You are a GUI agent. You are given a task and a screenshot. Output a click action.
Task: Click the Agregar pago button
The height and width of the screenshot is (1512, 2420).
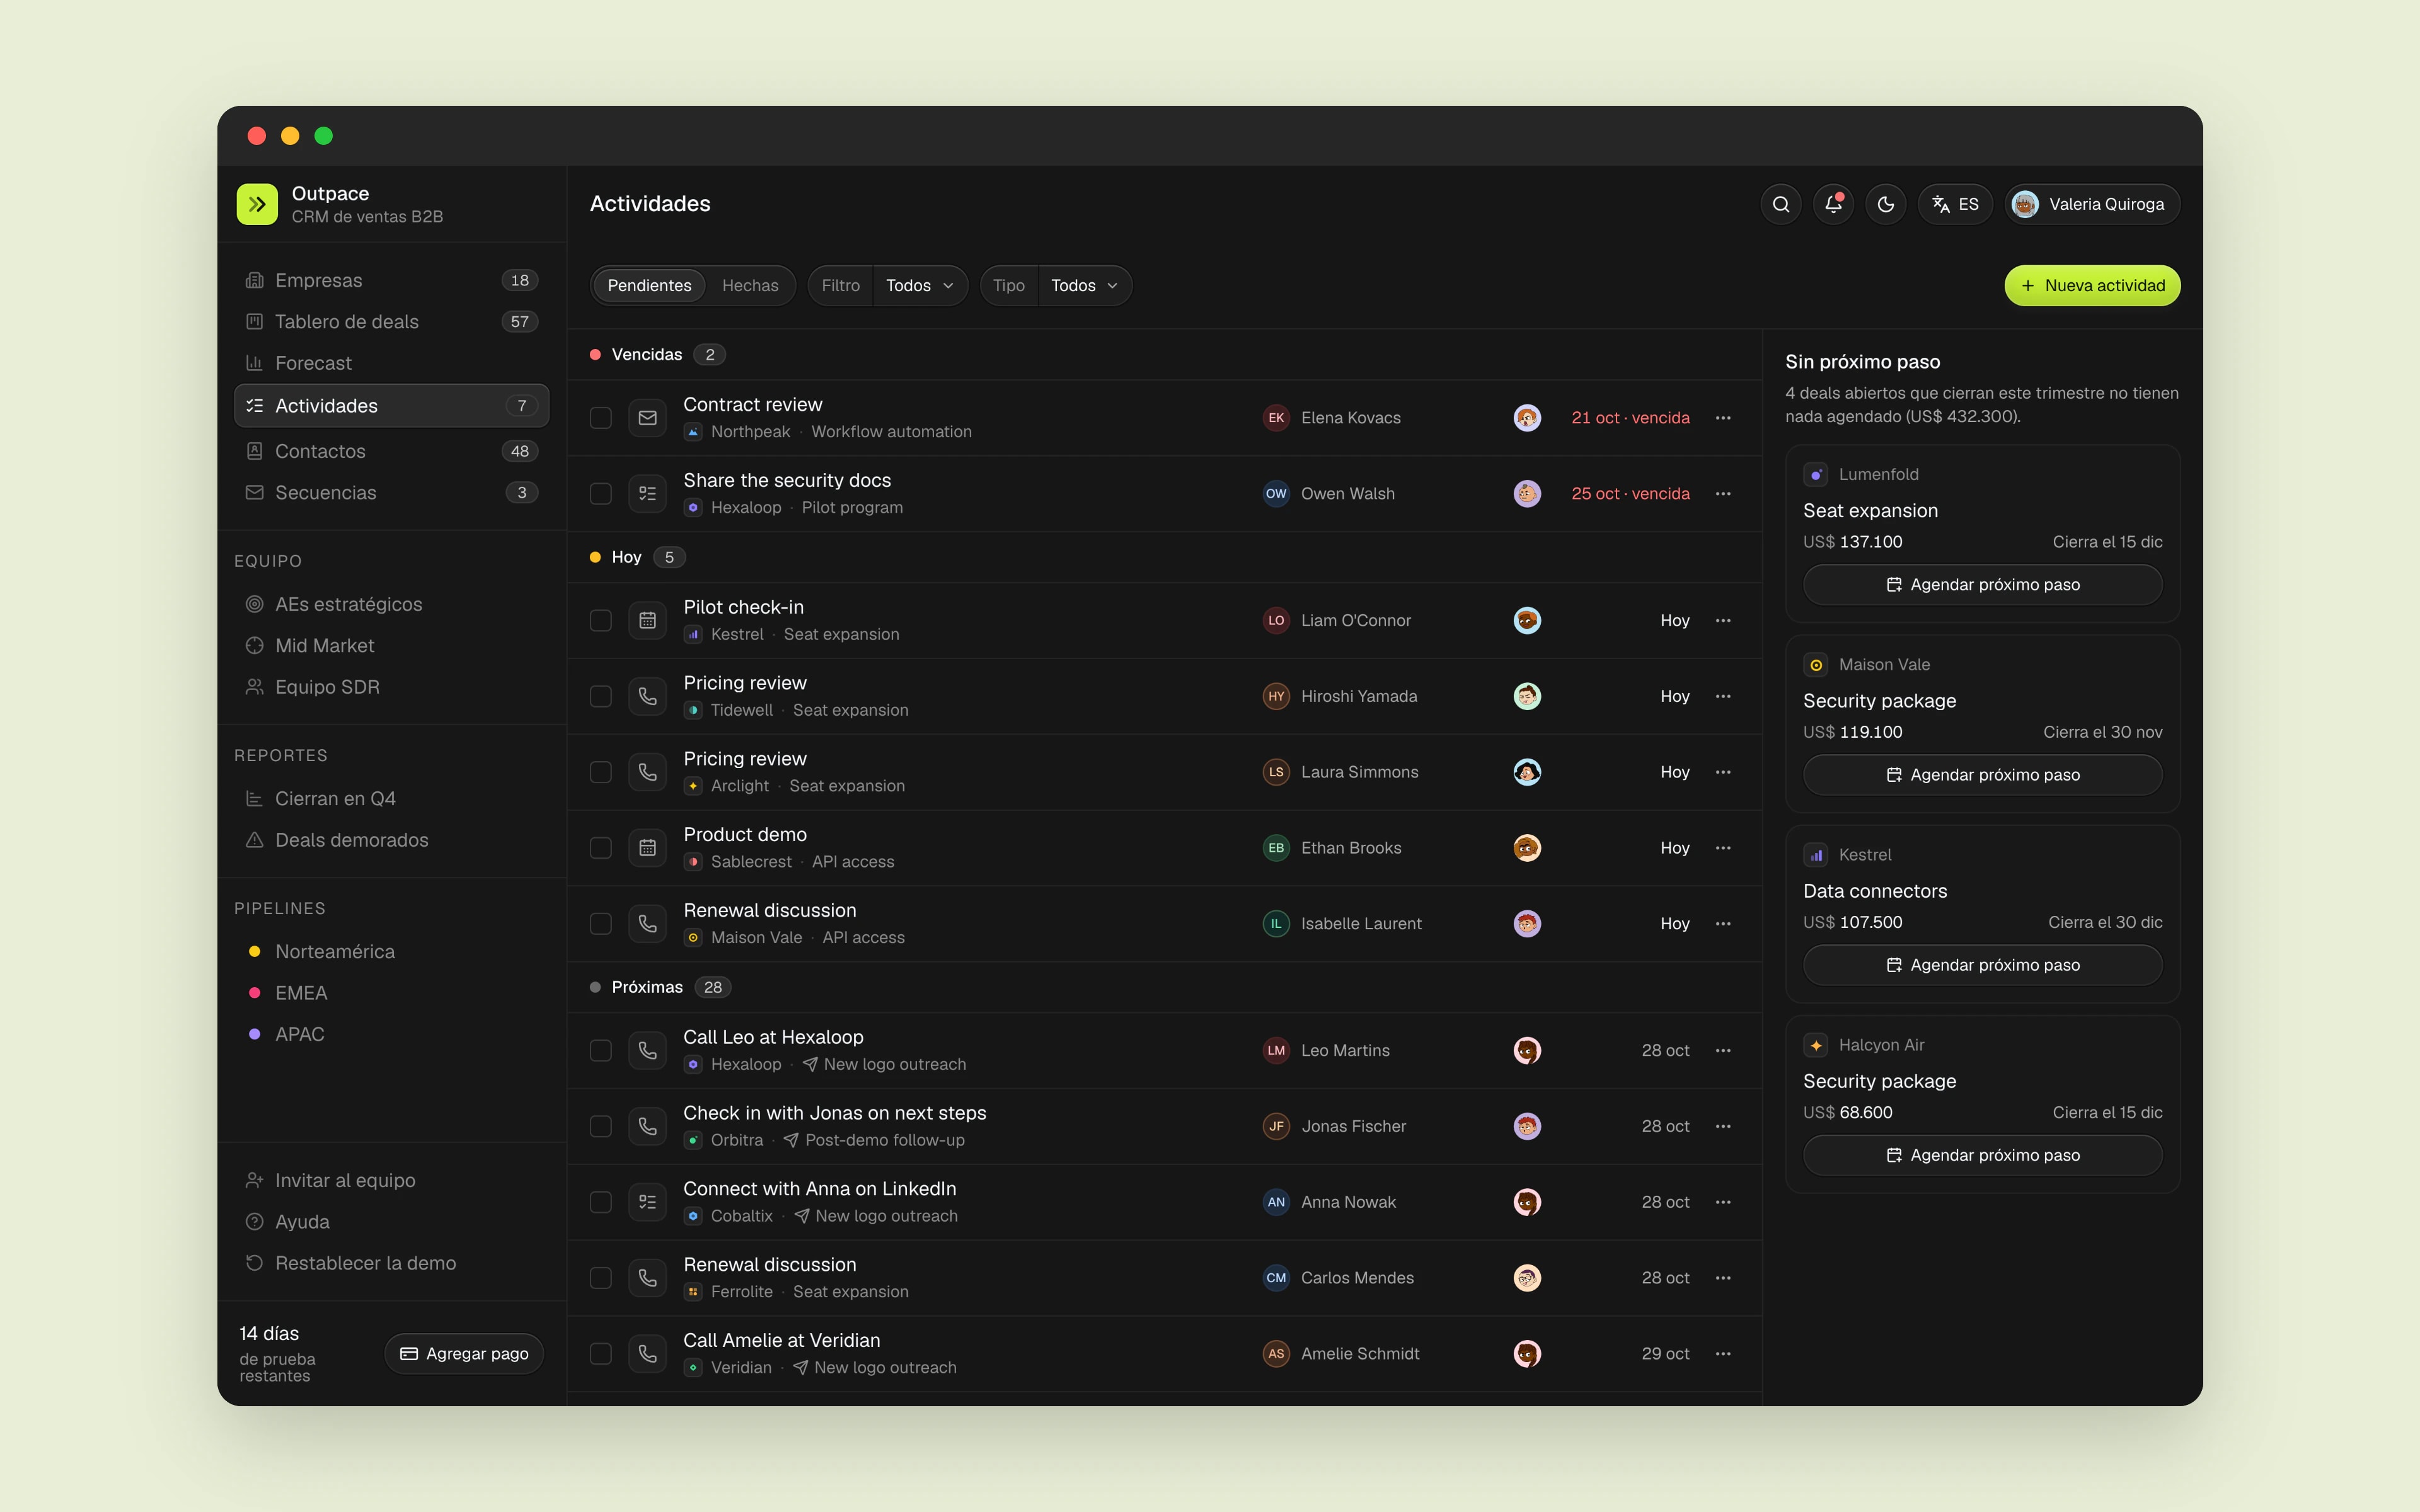coord(464,1354)
